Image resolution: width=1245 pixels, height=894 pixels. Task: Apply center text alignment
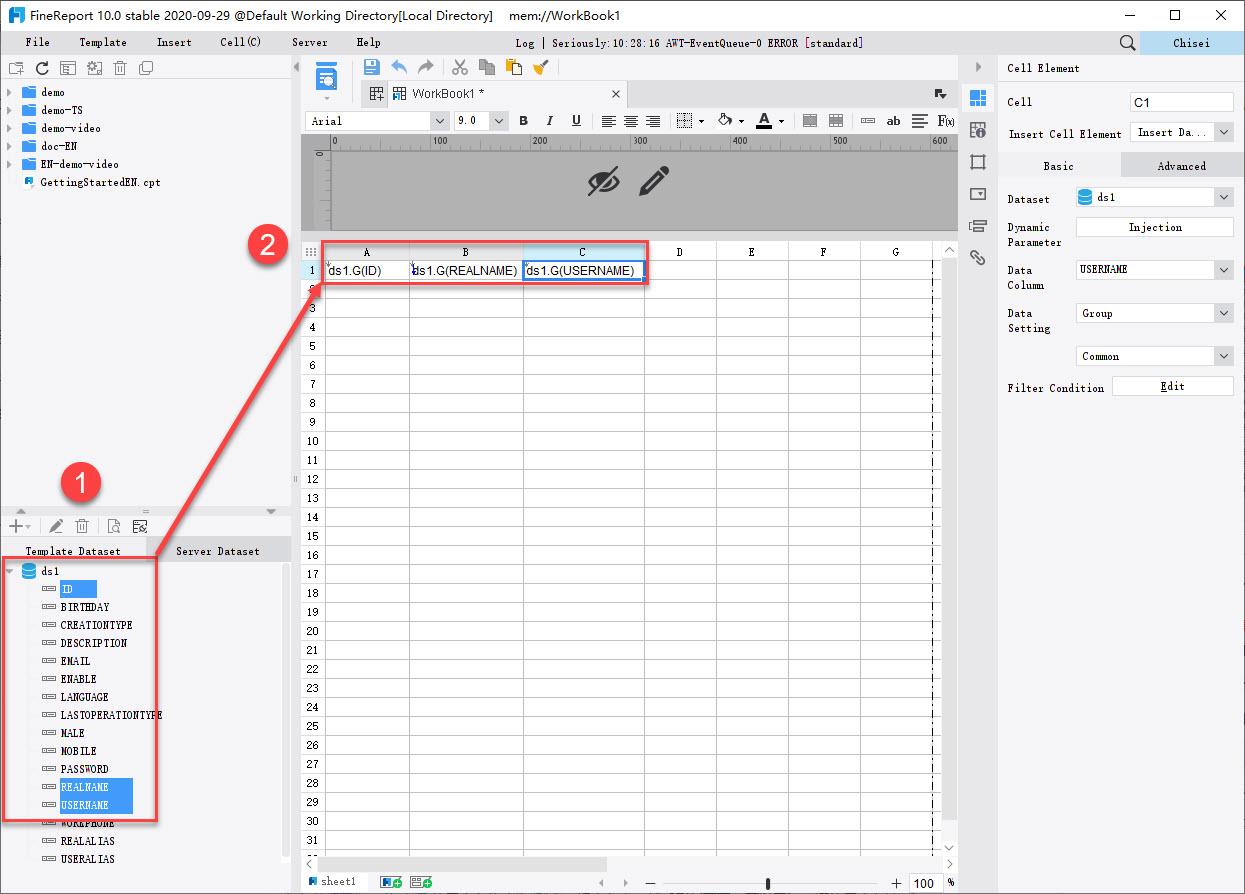click(x=630, y=120)
